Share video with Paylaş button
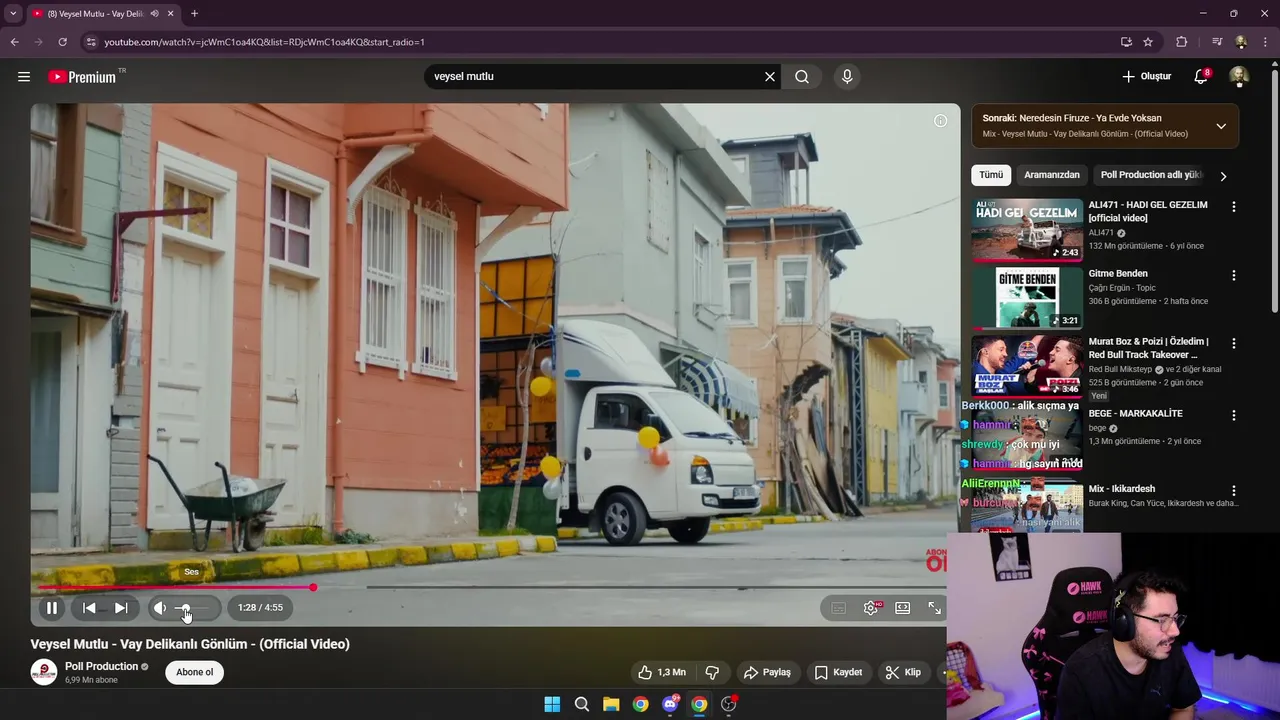The image size is (1280, 720). click(768, 672)
